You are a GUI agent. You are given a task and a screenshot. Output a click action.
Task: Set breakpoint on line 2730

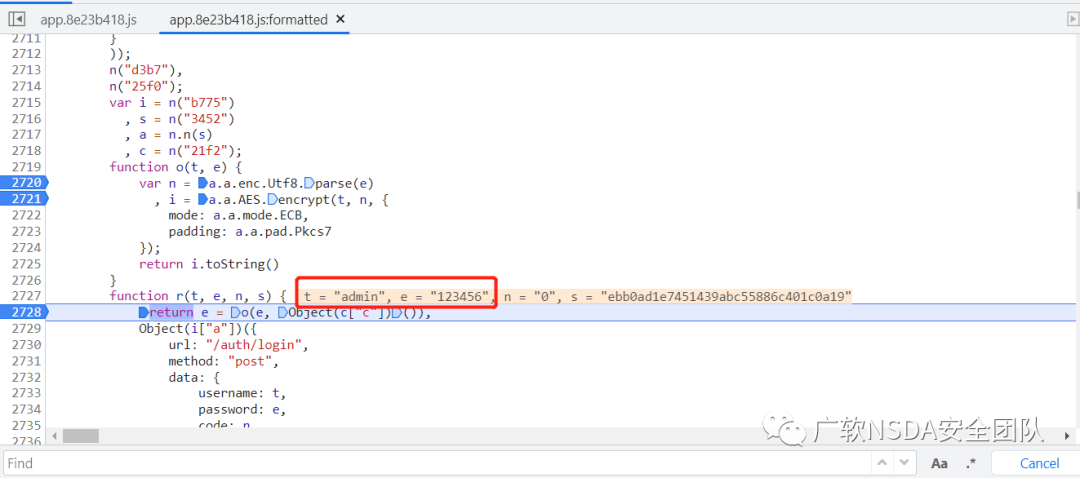pyautogui.click(x=26, y=344)
